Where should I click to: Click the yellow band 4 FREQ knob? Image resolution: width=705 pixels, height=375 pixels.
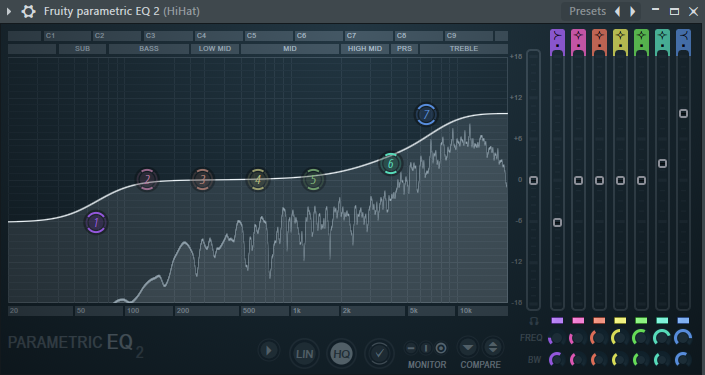[620, 338]
